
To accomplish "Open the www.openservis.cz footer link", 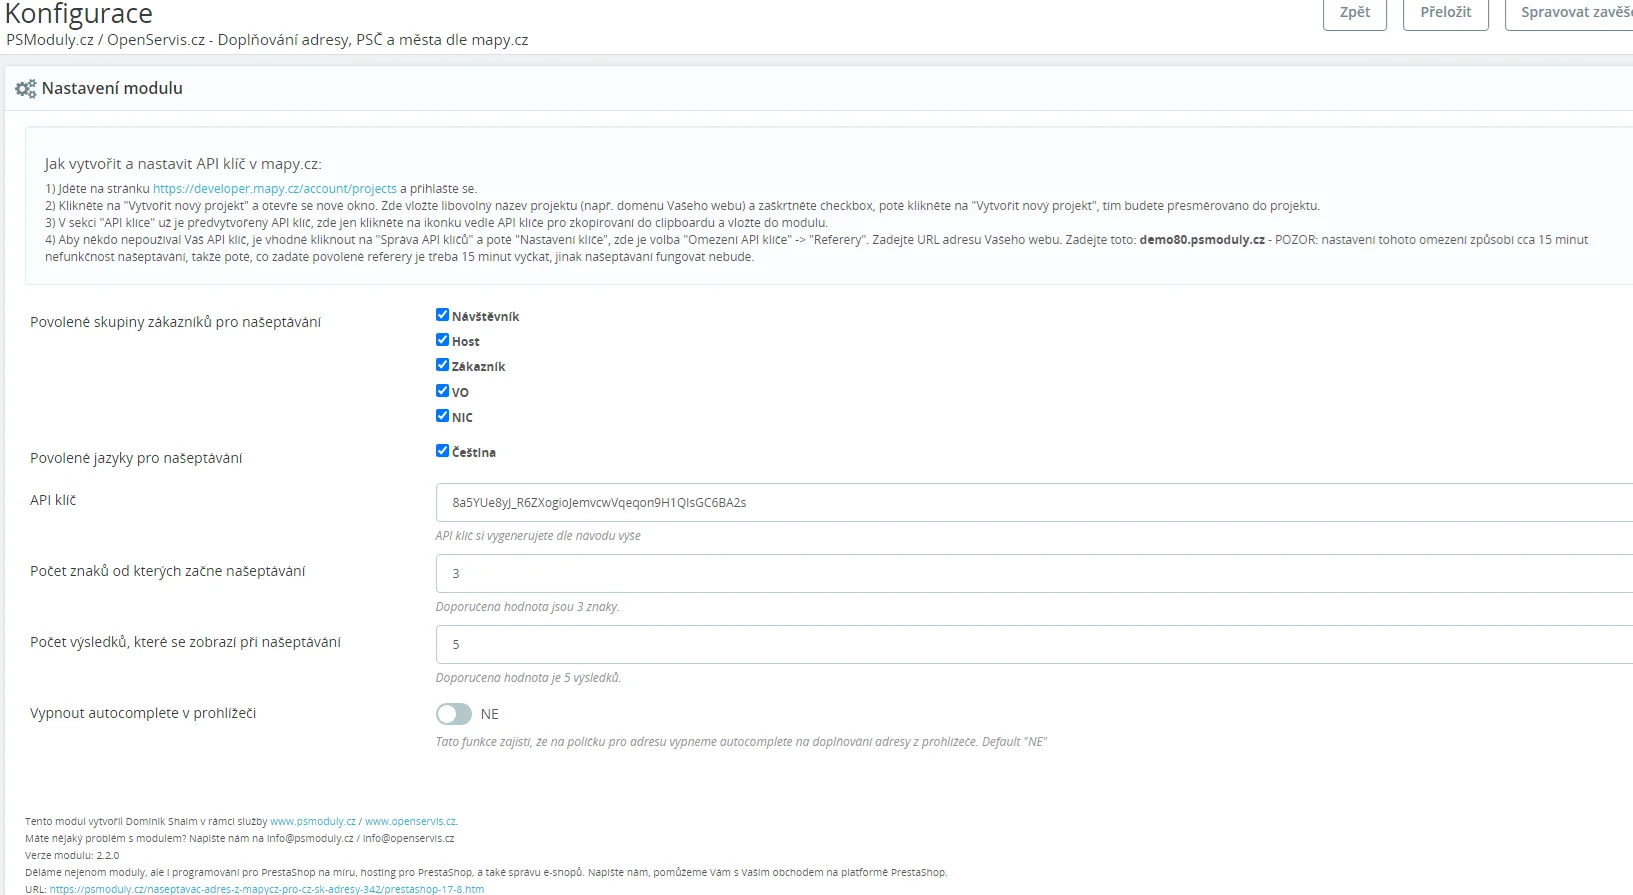I will (410, 822).
